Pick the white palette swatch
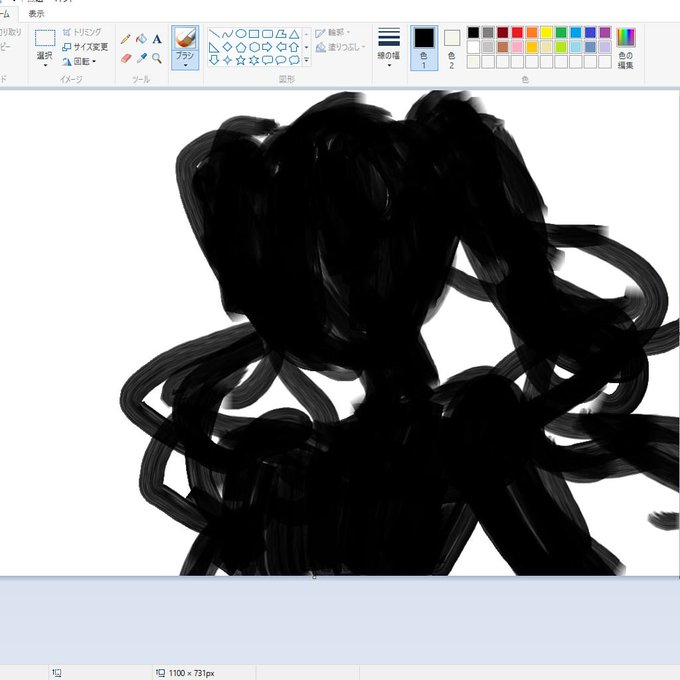The image size is (680, 680). 474,47
